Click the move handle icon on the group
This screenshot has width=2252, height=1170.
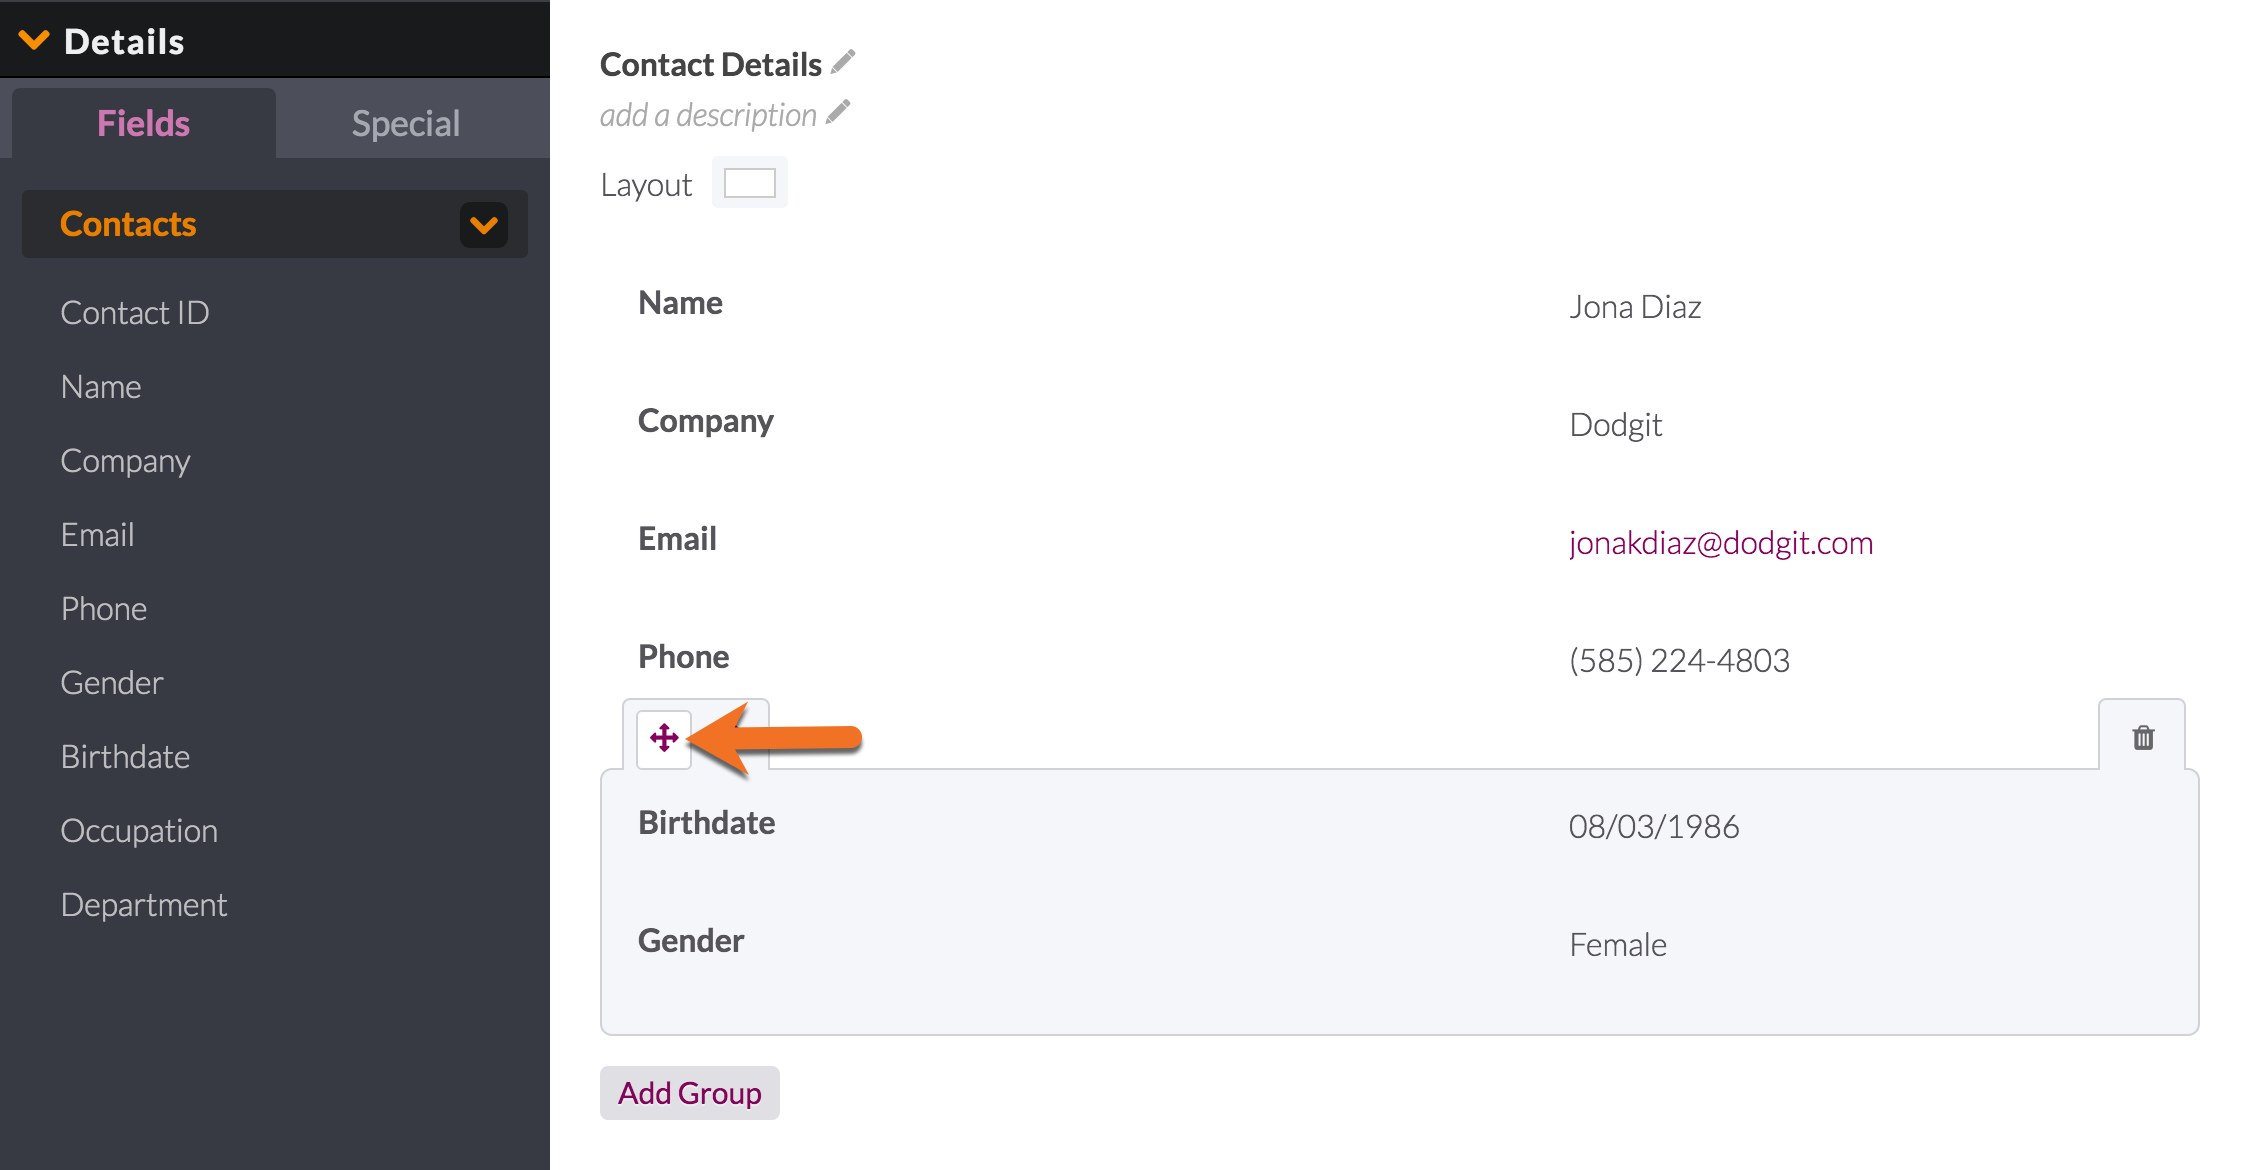664,738
